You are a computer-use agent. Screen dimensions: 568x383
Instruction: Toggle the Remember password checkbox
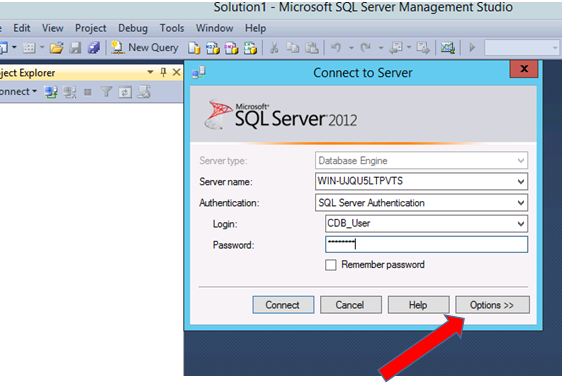(330, 265)
